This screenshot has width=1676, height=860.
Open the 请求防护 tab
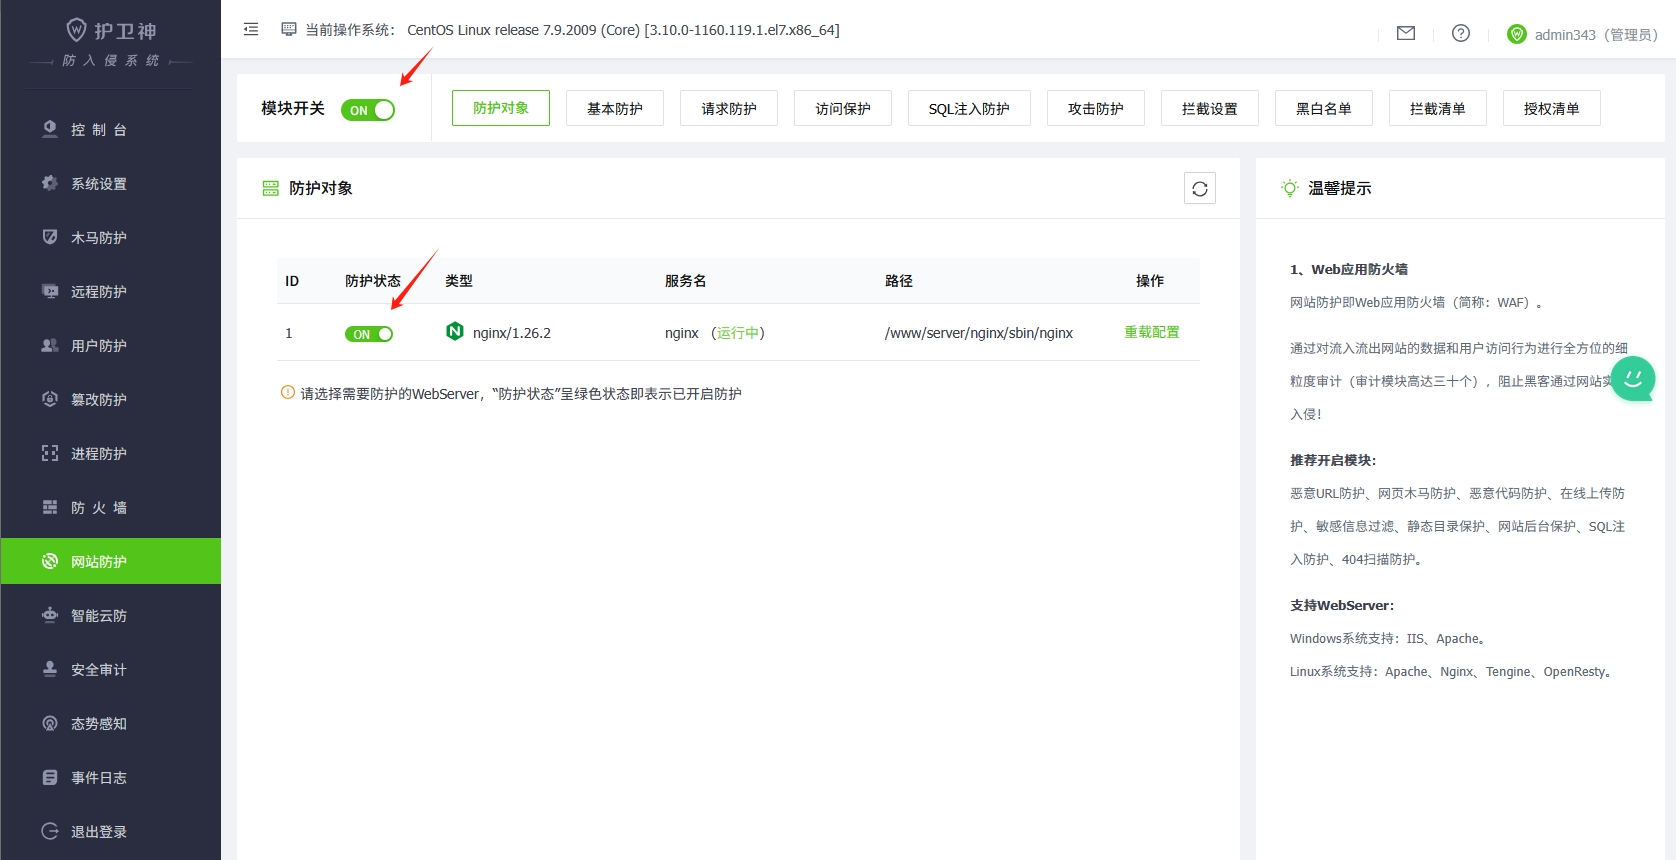[x=729, y=108]
